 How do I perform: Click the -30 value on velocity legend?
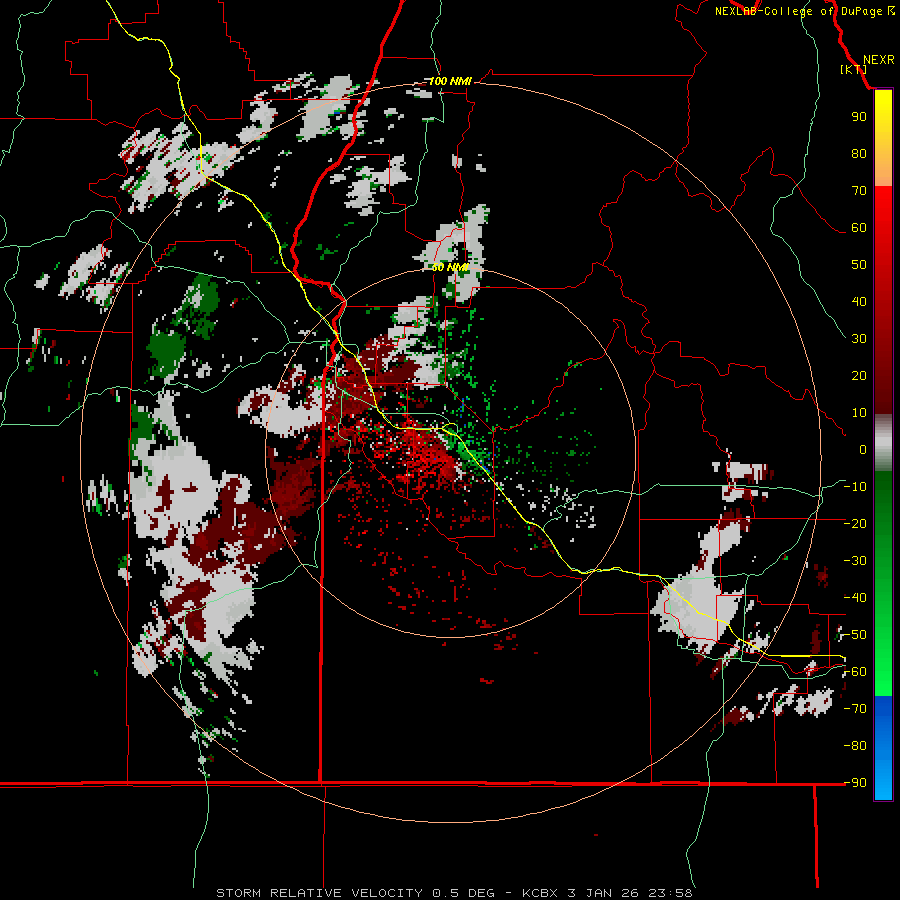click(x=855, y=561)
